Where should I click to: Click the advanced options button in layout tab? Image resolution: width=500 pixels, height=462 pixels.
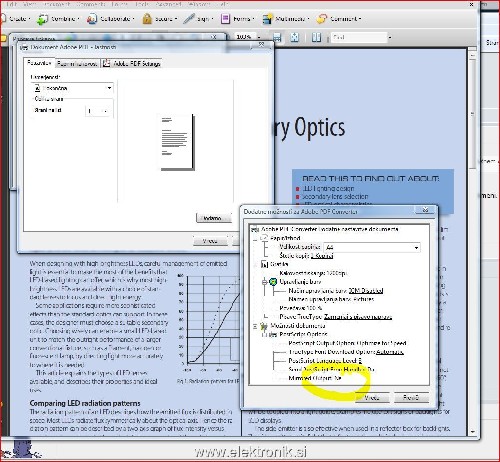pyautogui.click(x=213, y=218)
